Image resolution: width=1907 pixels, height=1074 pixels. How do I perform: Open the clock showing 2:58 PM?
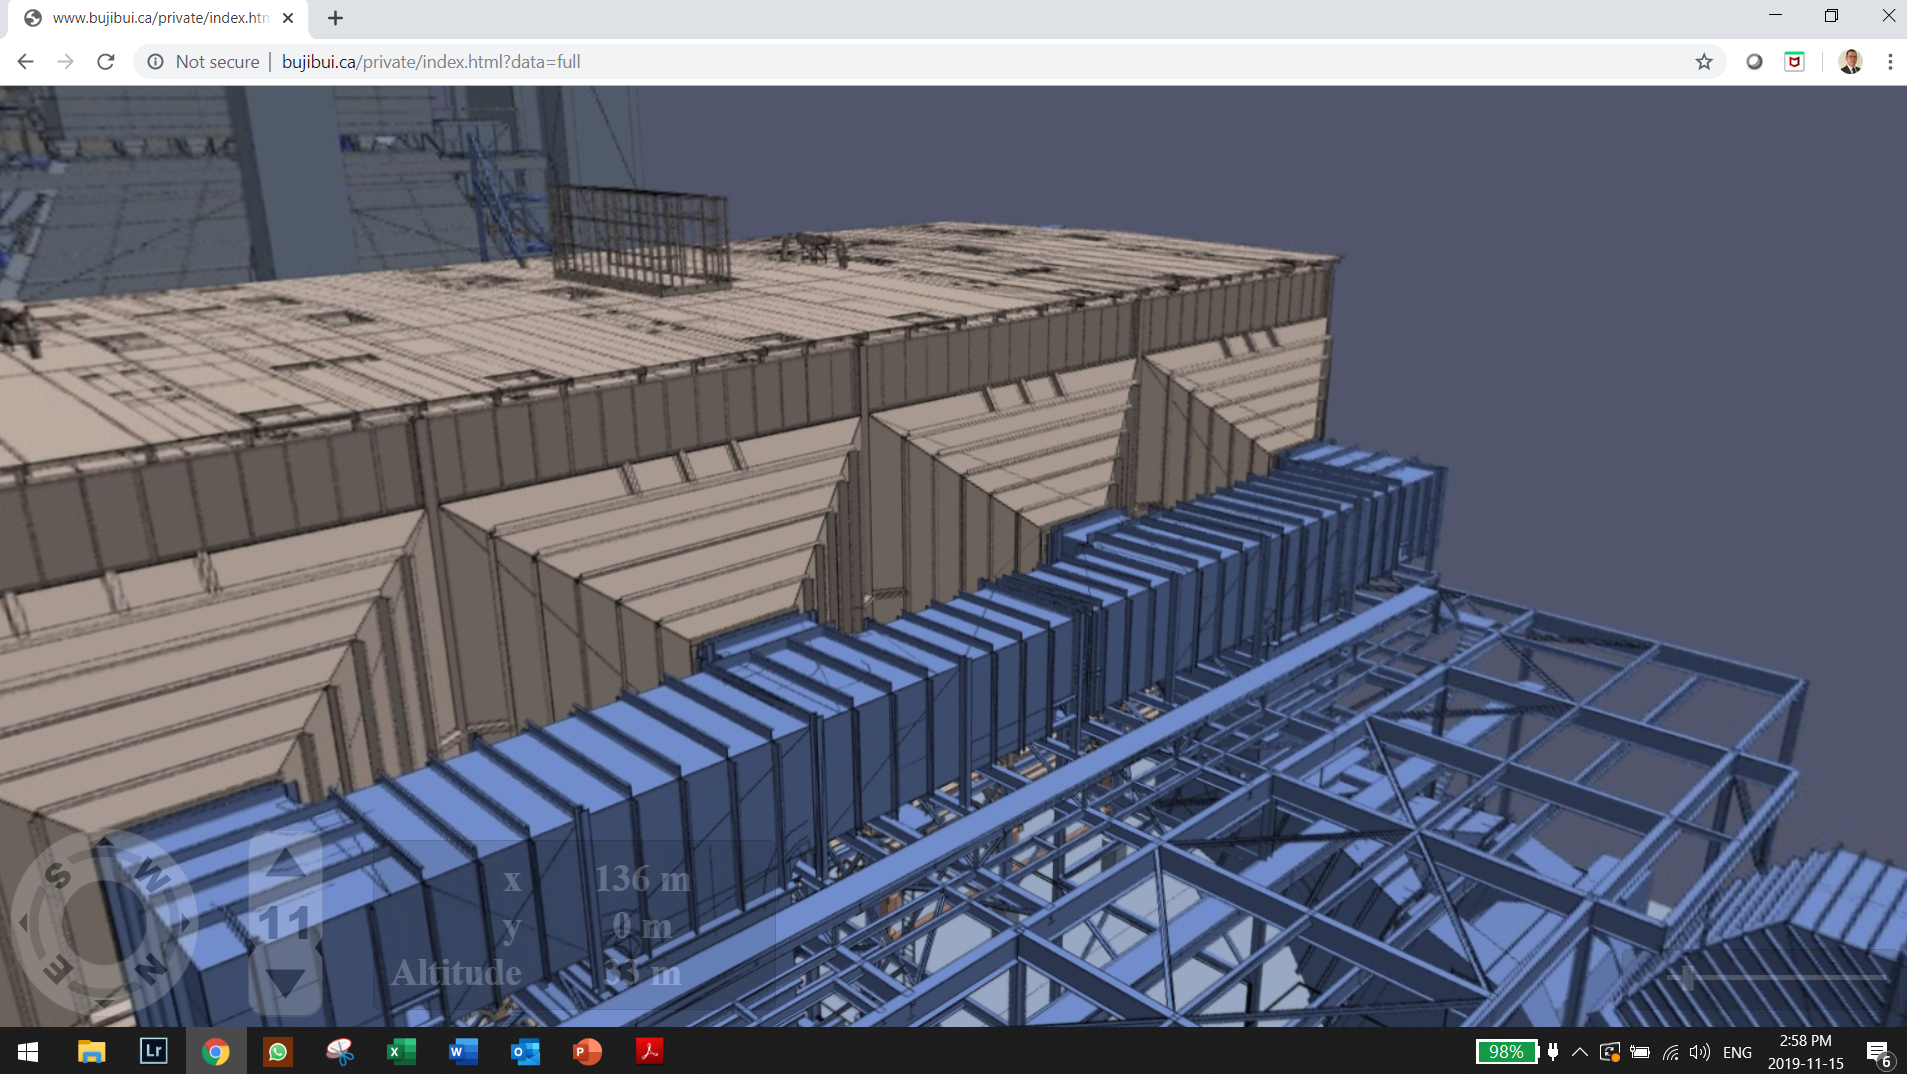click(x=1806, y=1051)
